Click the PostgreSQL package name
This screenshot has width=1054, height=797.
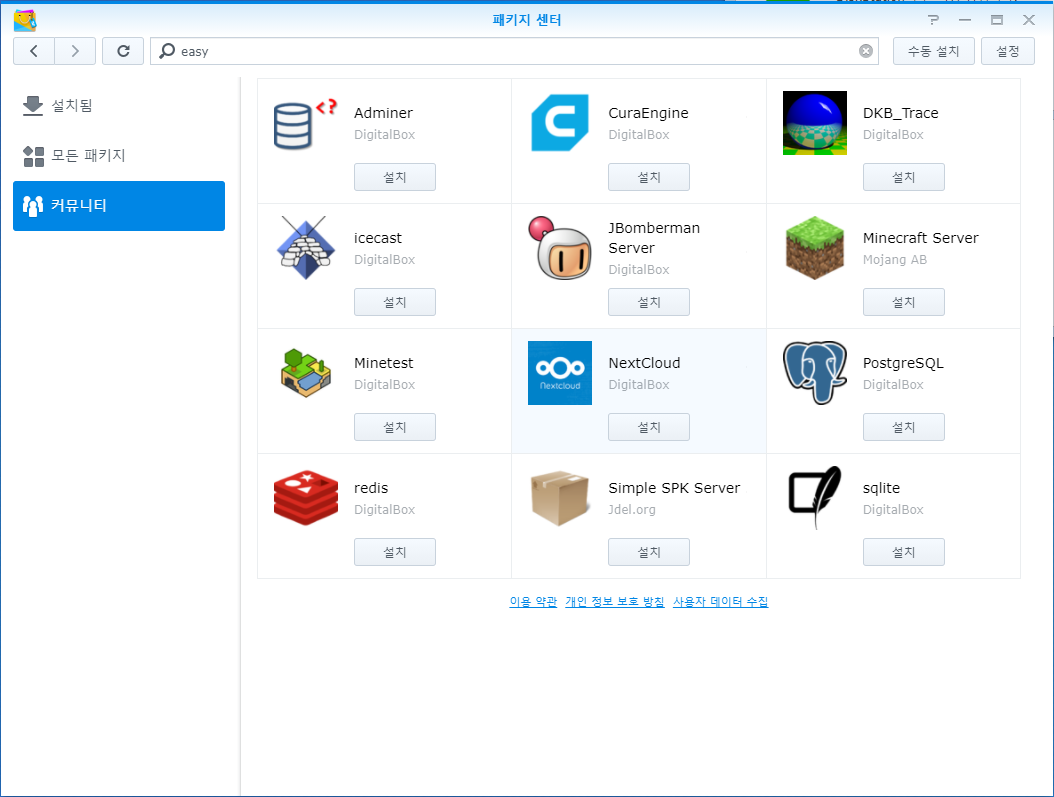tap(903, 363)
